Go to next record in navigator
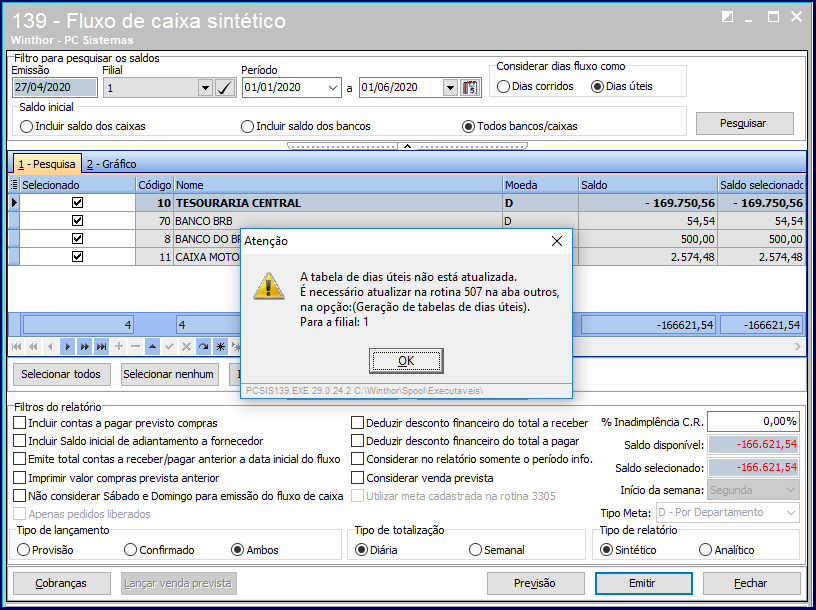Viewport: 816px width, 610px height. tap(68, 347)
